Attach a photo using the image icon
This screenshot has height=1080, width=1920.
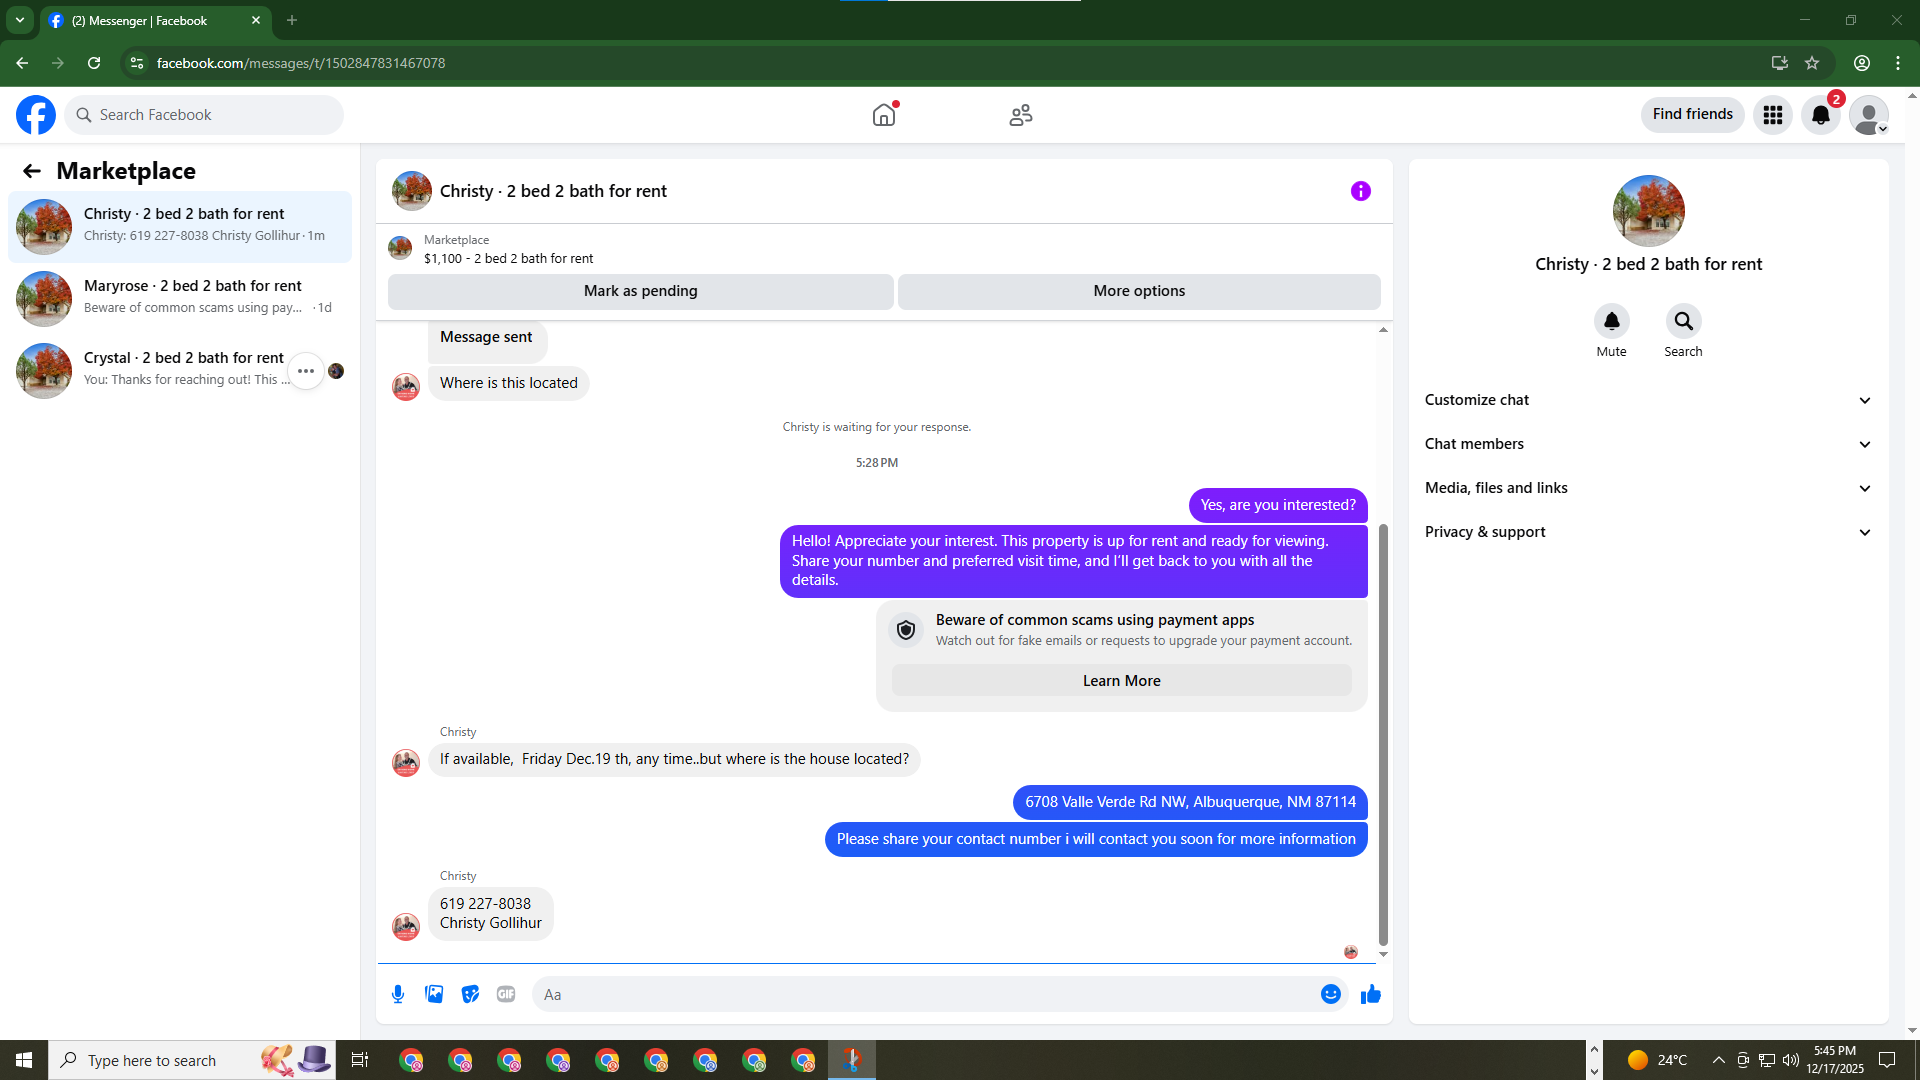pos(434,994)
